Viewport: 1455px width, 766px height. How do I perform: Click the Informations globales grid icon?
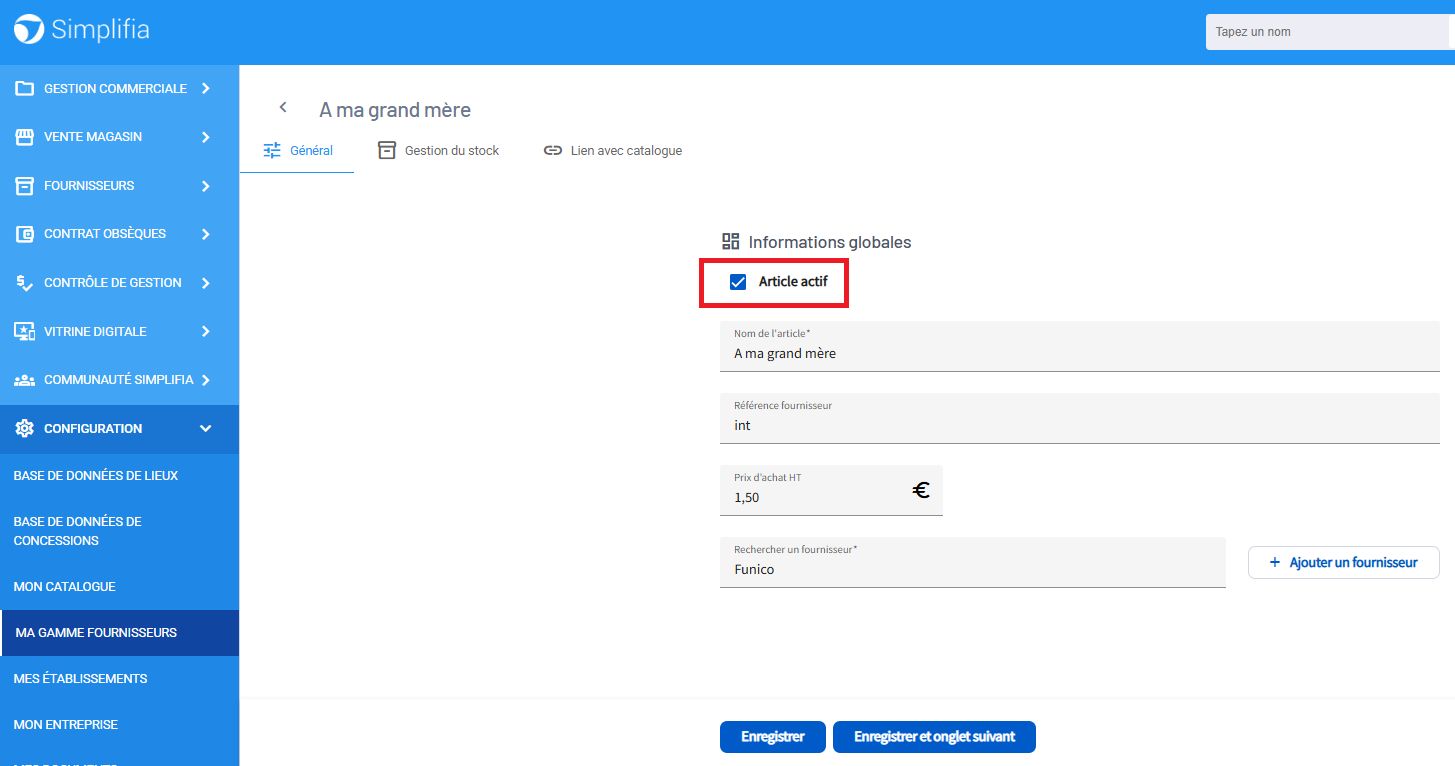731,241
